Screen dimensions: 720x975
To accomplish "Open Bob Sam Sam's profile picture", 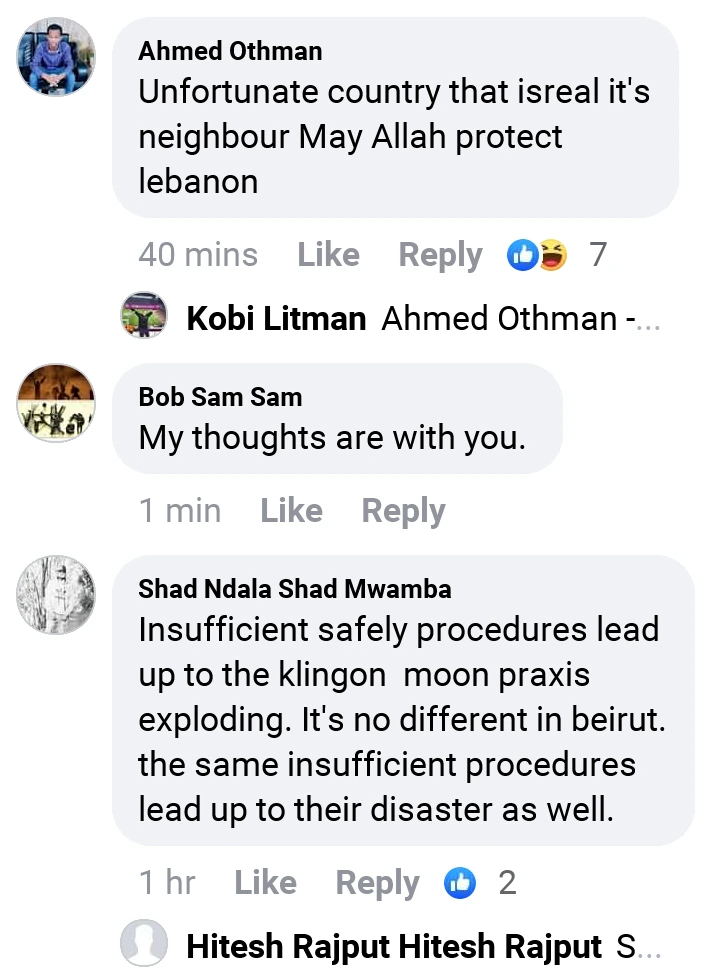I will tap(56, 403).
